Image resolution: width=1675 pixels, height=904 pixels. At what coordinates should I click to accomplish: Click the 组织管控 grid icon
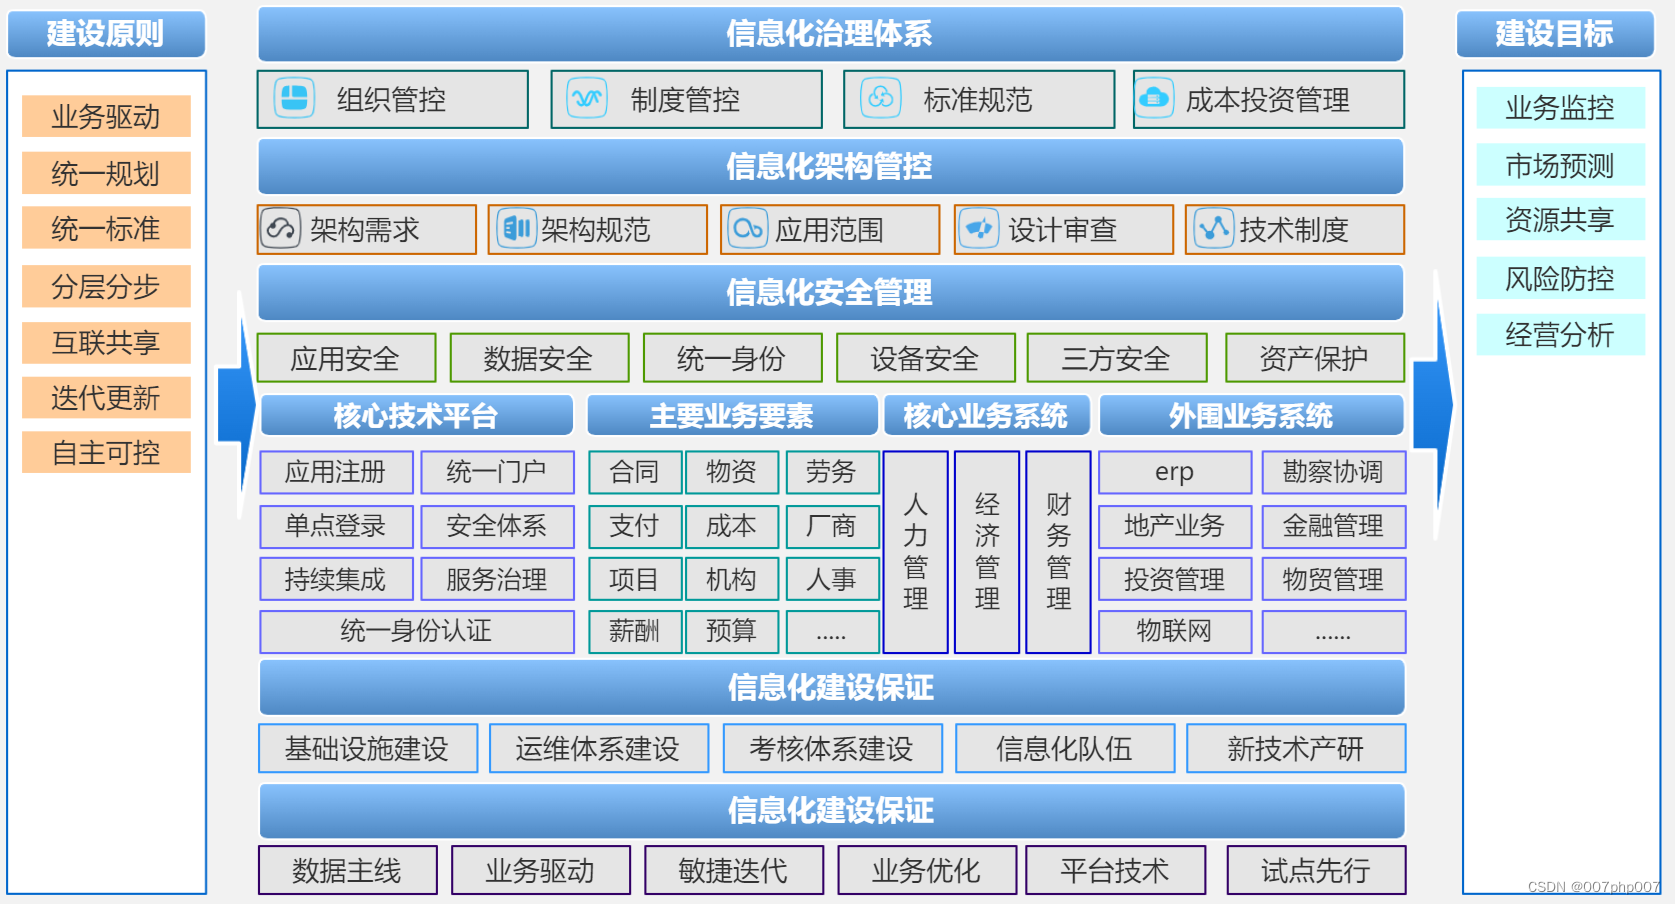point(292,99)
